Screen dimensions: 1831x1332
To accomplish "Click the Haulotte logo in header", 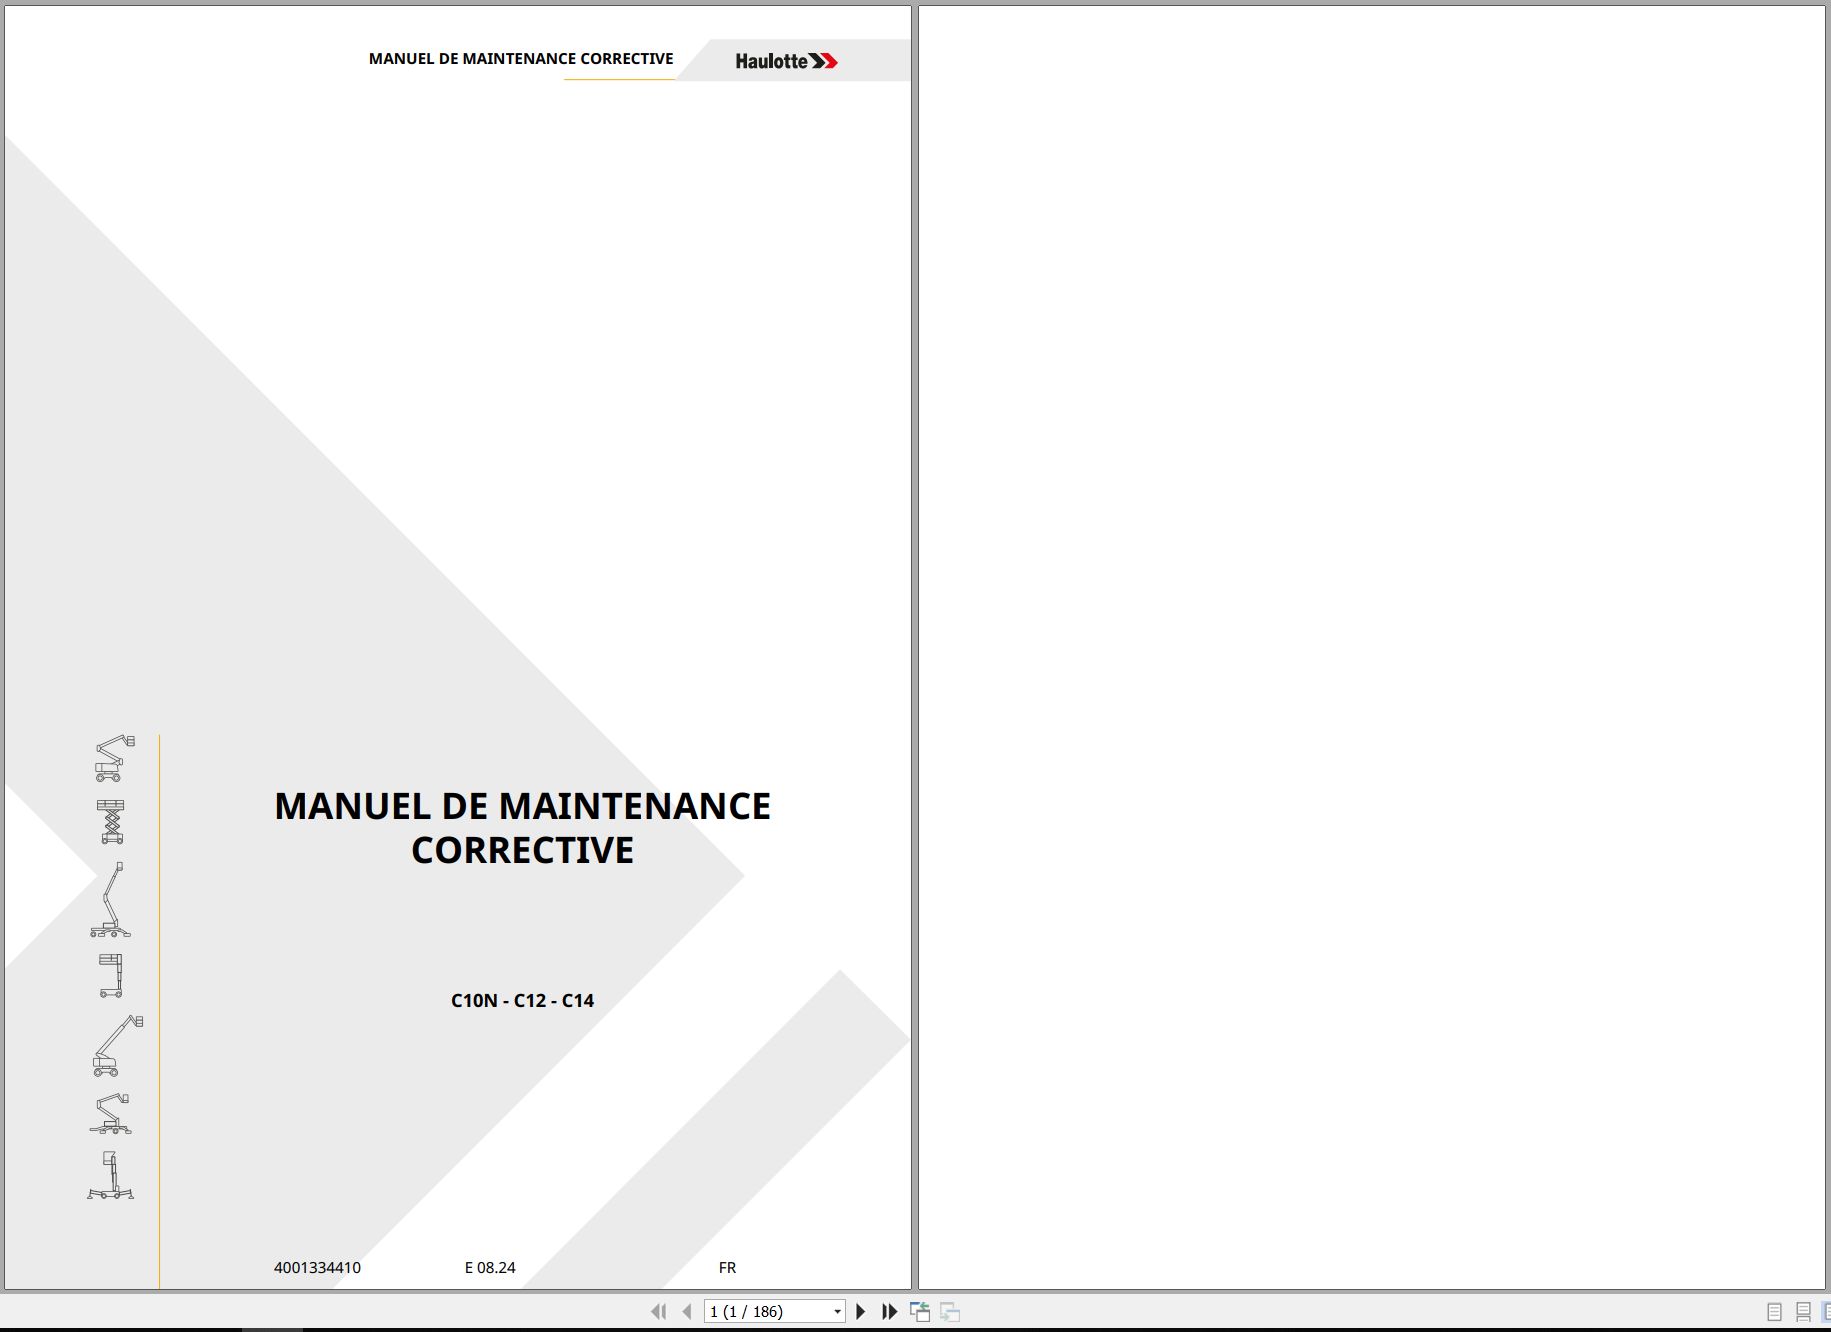I will 786,61.
